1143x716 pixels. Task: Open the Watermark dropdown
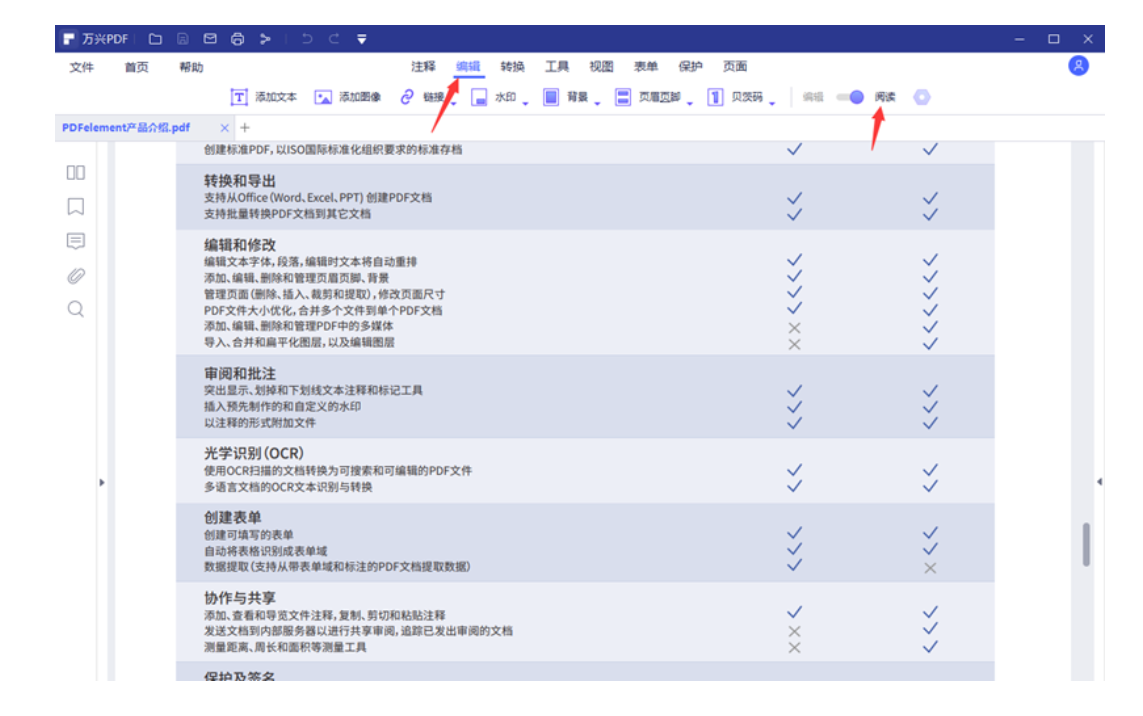pos(503,97)
